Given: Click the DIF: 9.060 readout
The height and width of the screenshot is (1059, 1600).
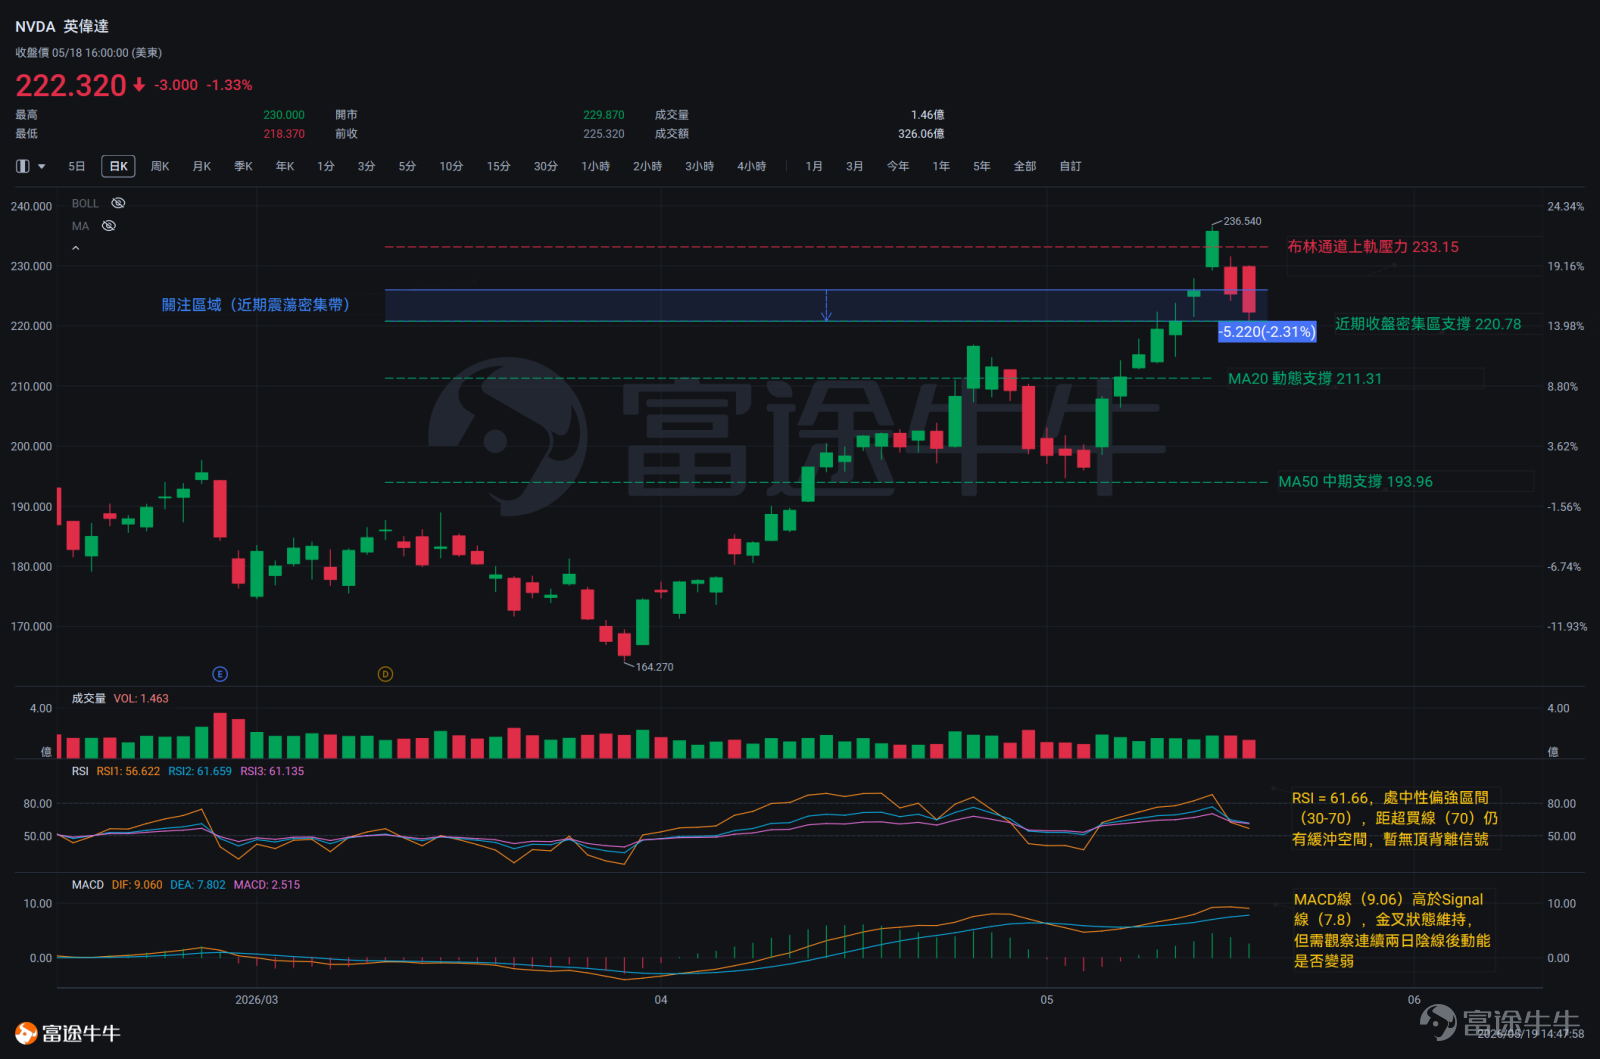Looking at the screenshot, I should coord(137,885).
